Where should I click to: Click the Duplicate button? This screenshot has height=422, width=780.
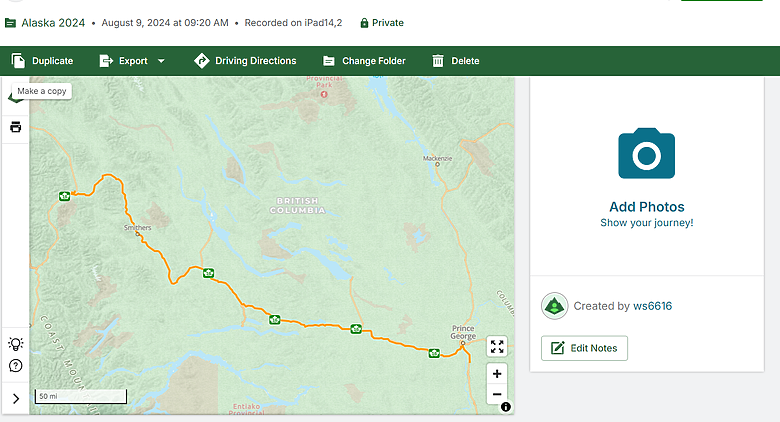42,61
